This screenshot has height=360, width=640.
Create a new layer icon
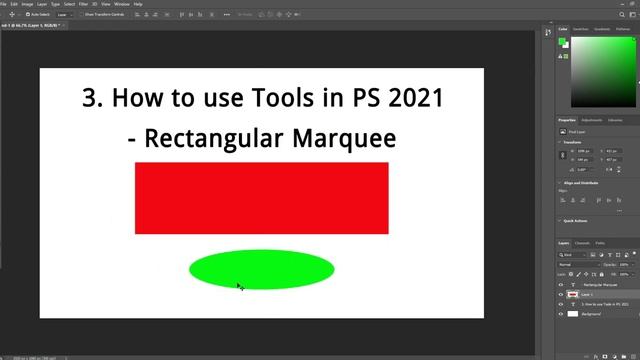pyautogui.click(x=633, y=357)
